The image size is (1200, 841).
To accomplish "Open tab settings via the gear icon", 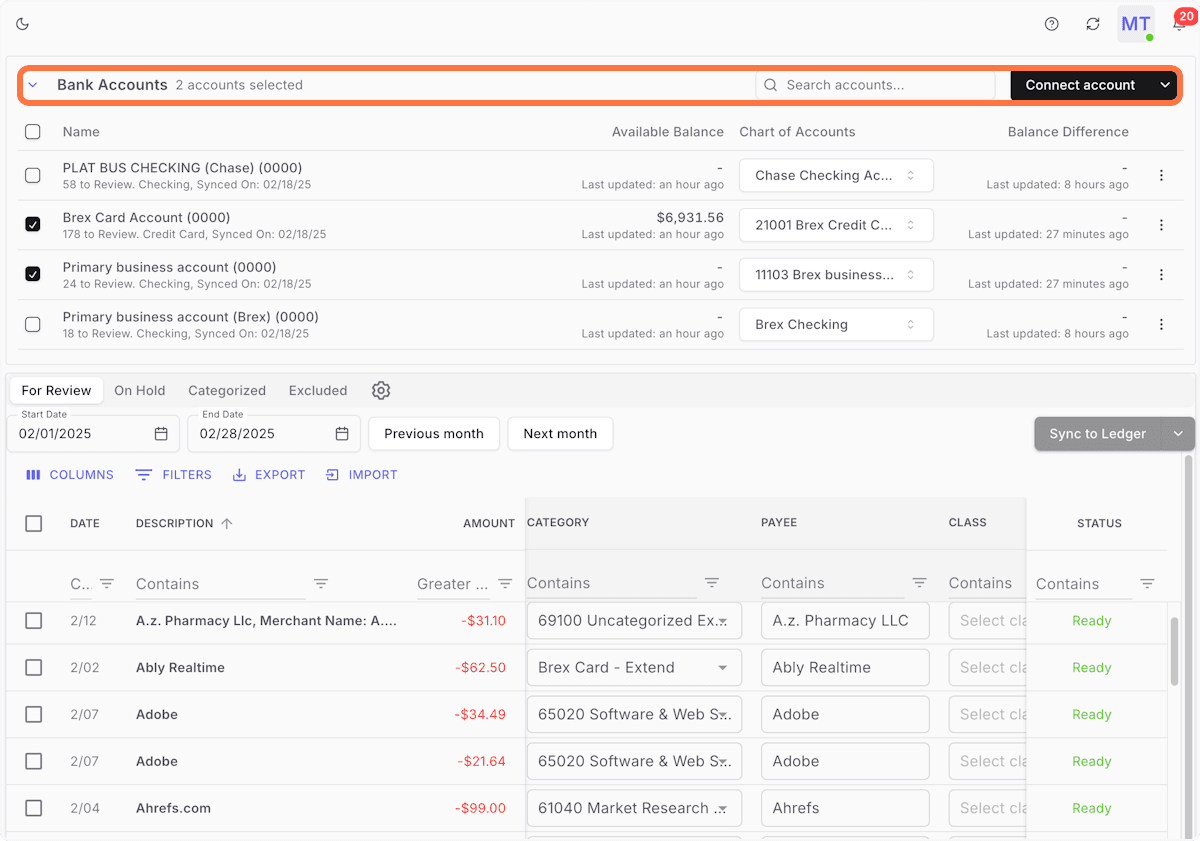I will click(381, 390).
